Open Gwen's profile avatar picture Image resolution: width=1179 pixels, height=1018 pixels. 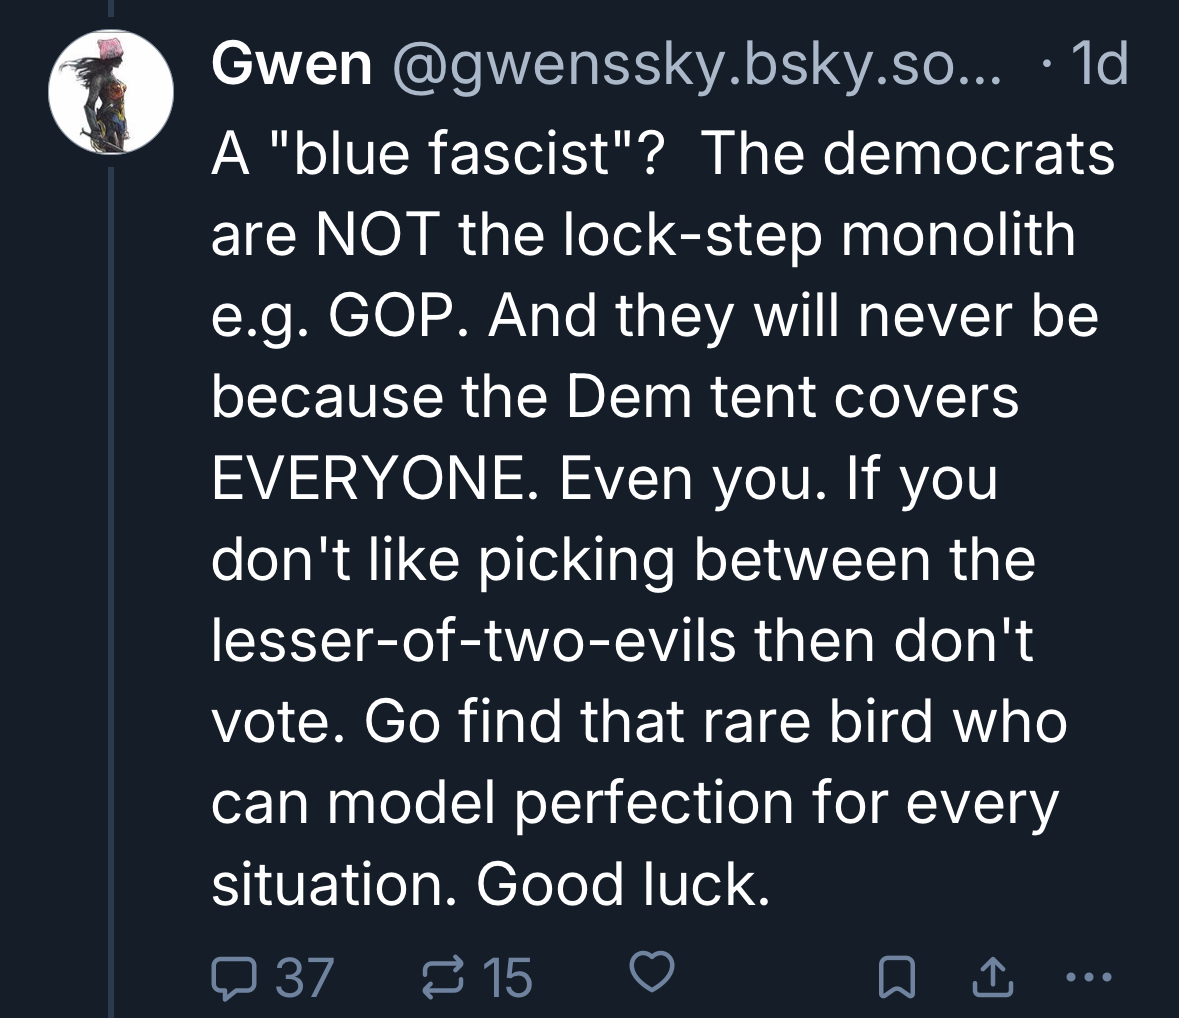click(x=111, y=93)
